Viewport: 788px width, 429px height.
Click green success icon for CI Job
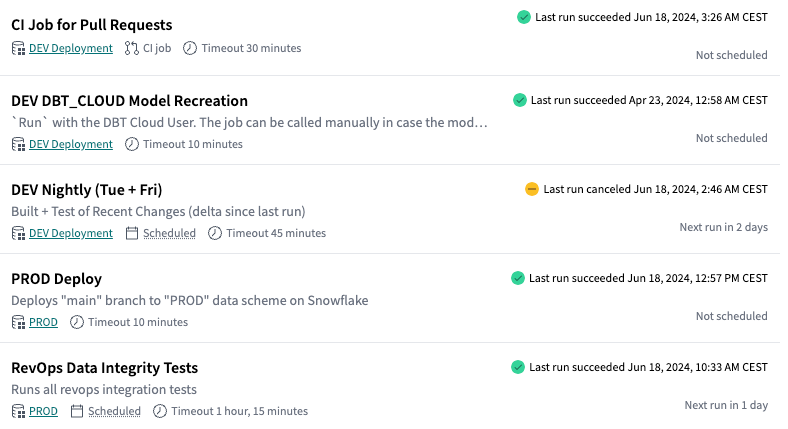point(524,17)
